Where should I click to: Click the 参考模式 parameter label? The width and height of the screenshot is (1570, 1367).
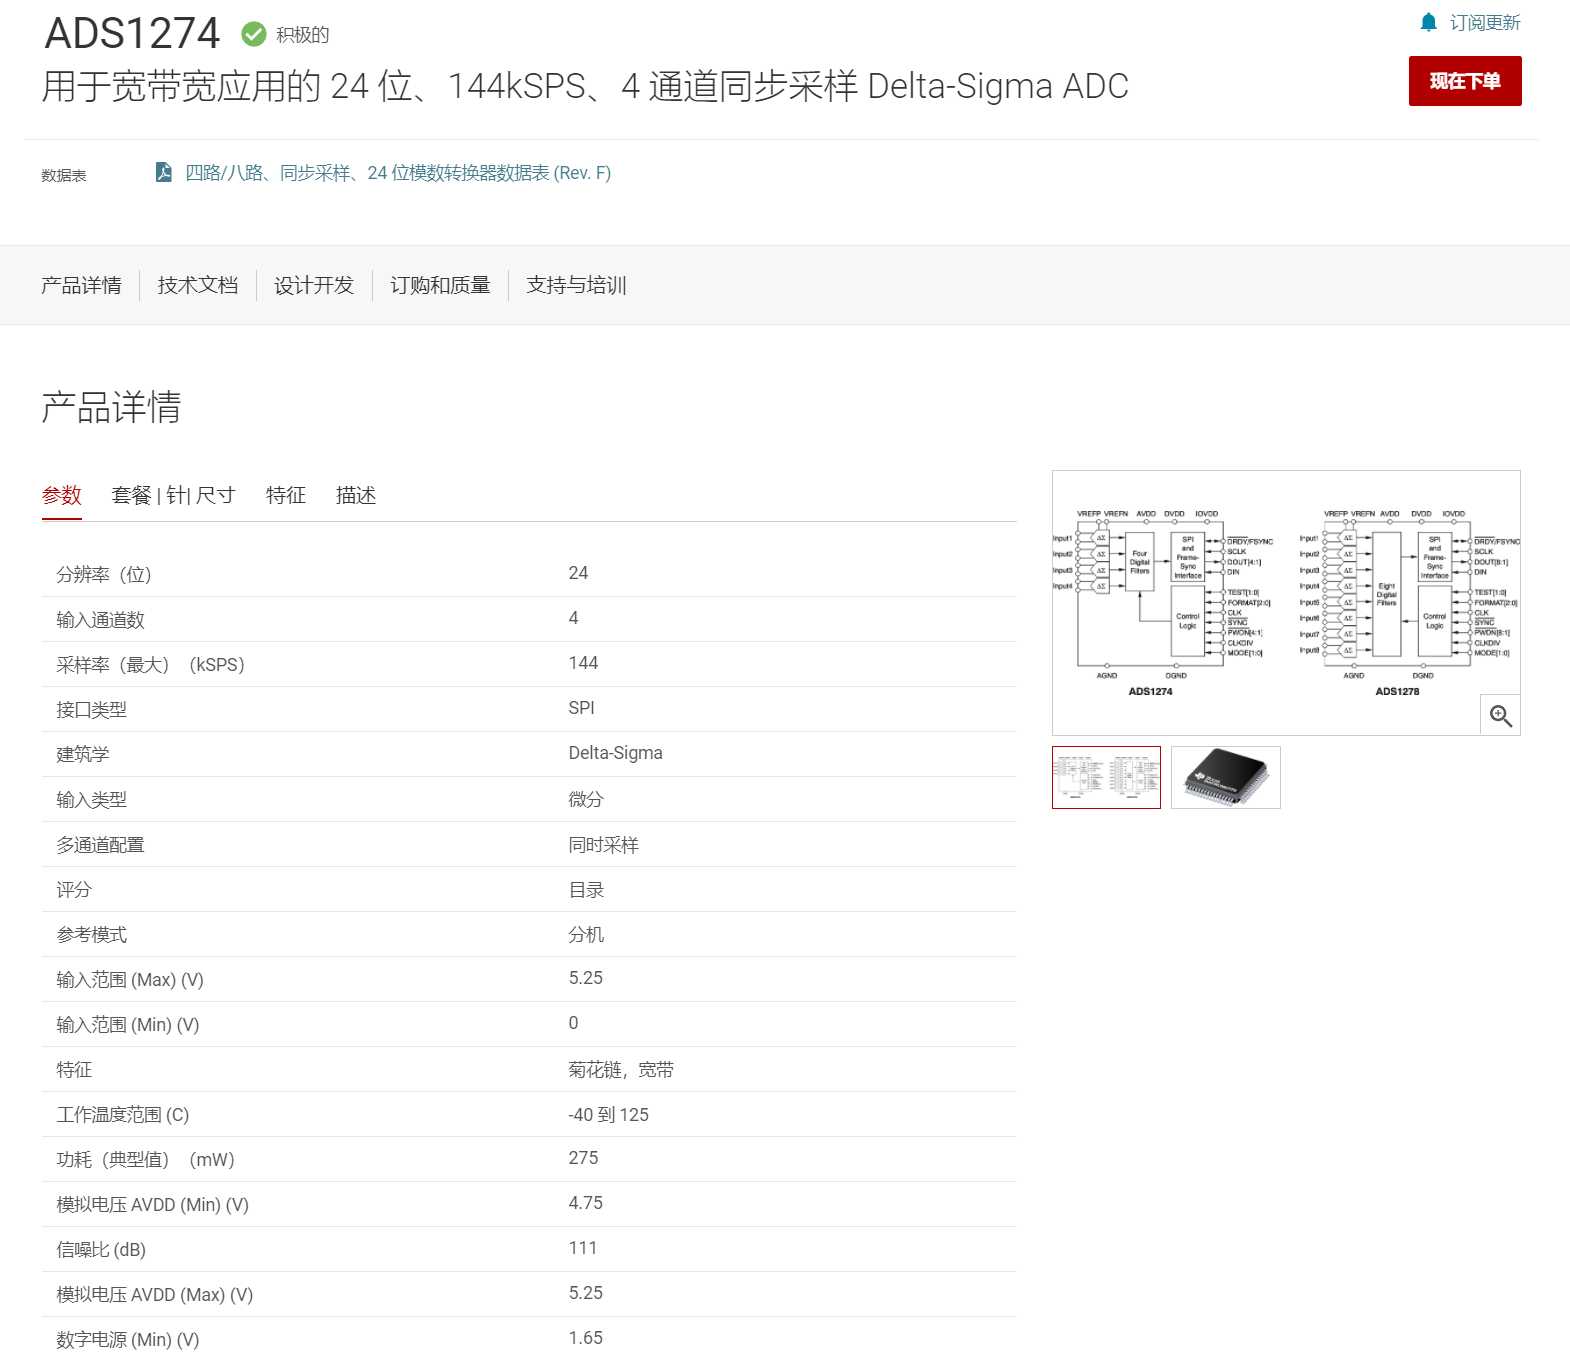[x=91, y=935]
